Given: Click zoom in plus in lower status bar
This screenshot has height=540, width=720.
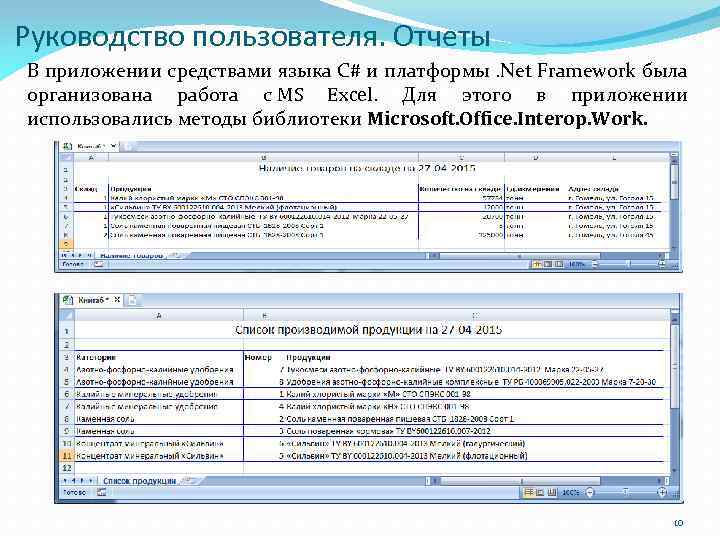Looking at the screenshot, I should click(x=662, y=493).
